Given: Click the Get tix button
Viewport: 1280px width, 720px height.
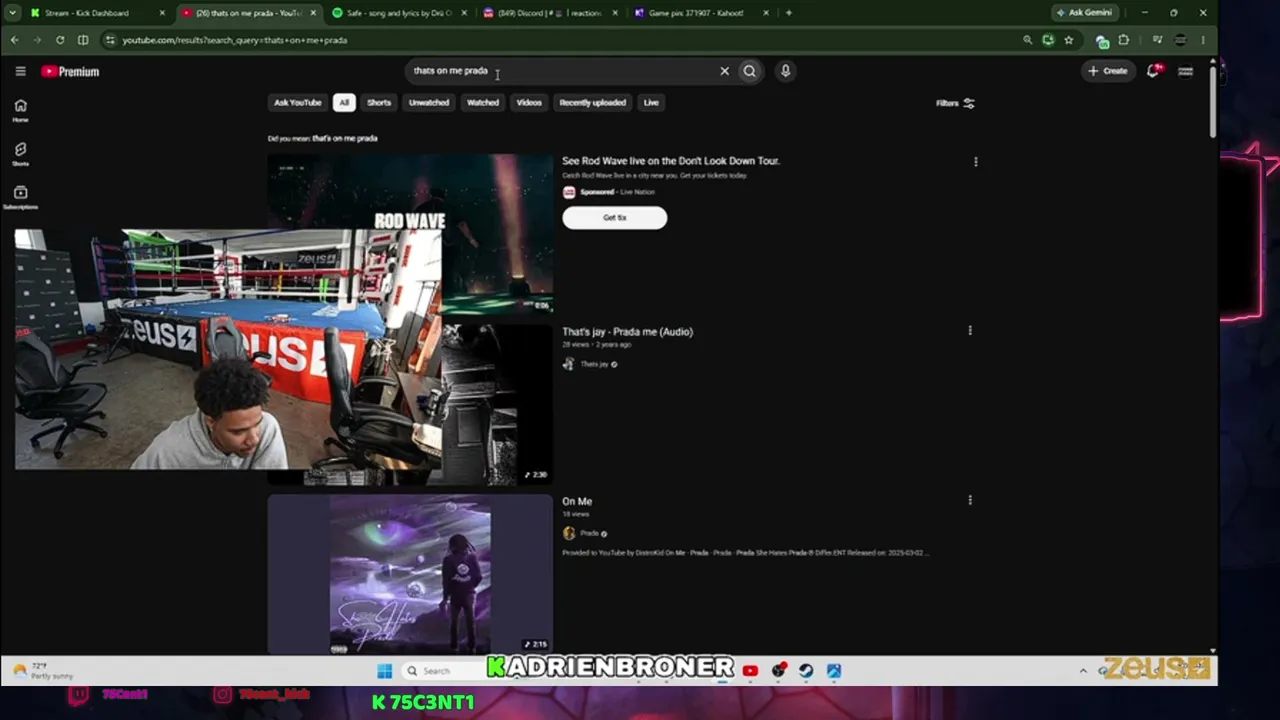Looking at the screenshot, I should [615, 218].
